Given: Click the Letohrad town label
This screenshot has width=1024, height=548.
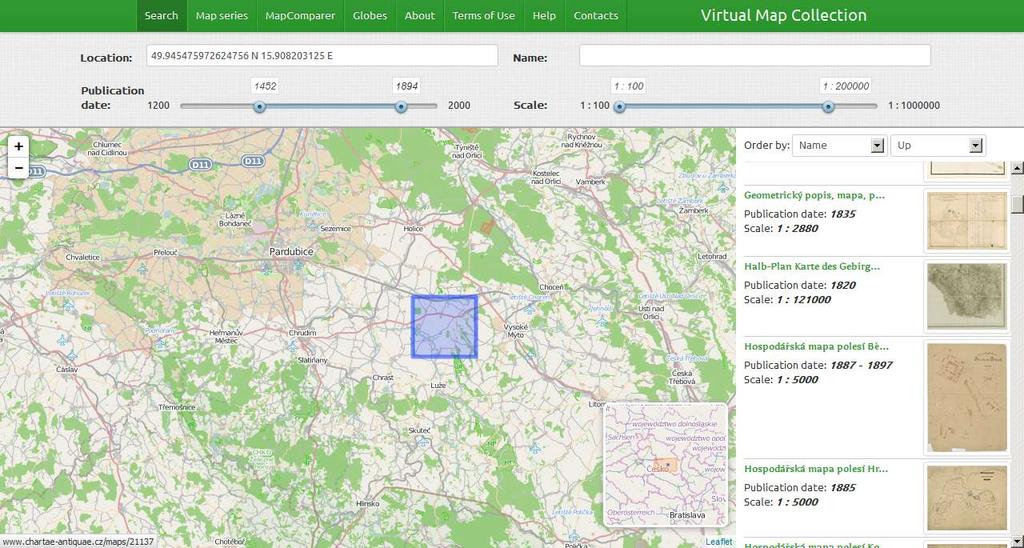Looking at the screenshot, I should (x=712, y=257).
